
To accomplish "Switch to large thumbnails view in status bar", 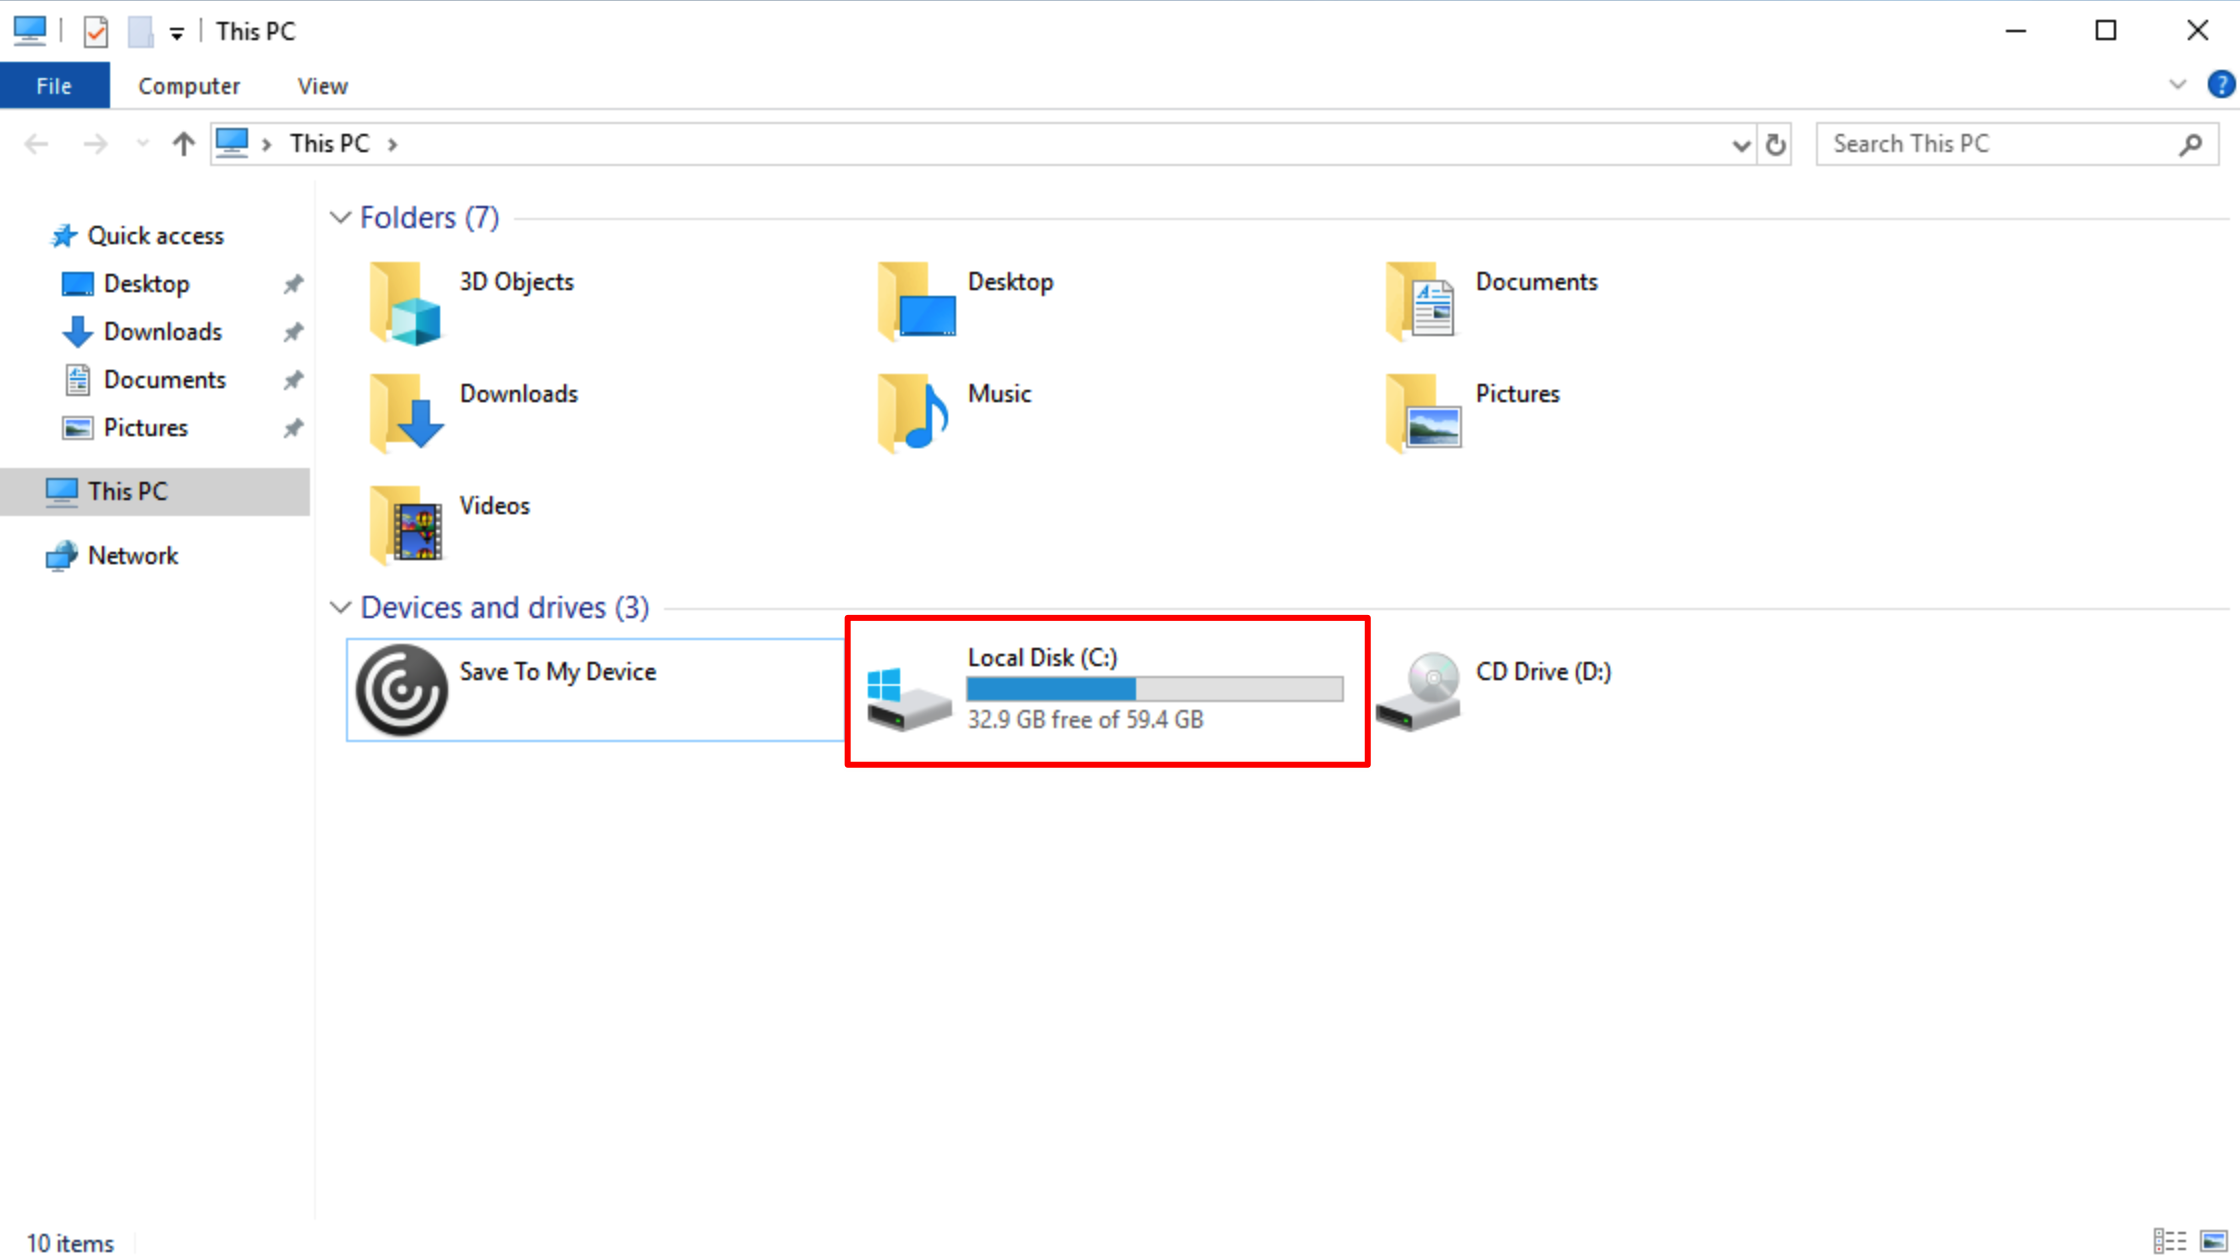I will coord(2213,1241).
